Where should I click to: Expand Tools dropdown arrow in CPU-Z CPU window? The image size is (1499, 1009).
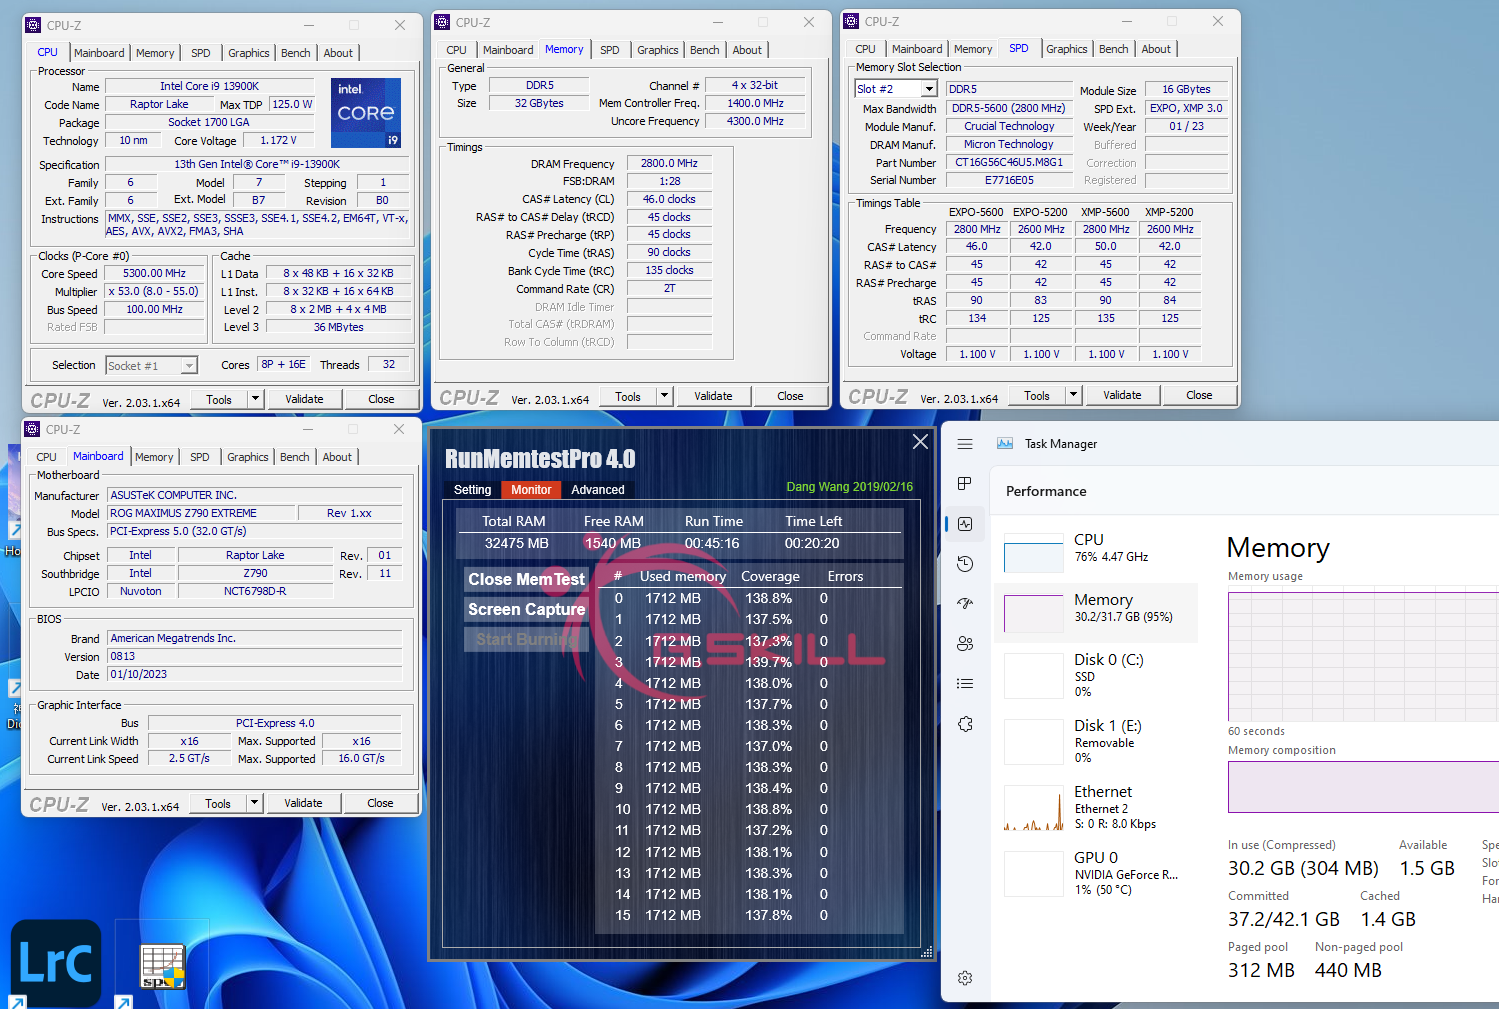(255, 399)
